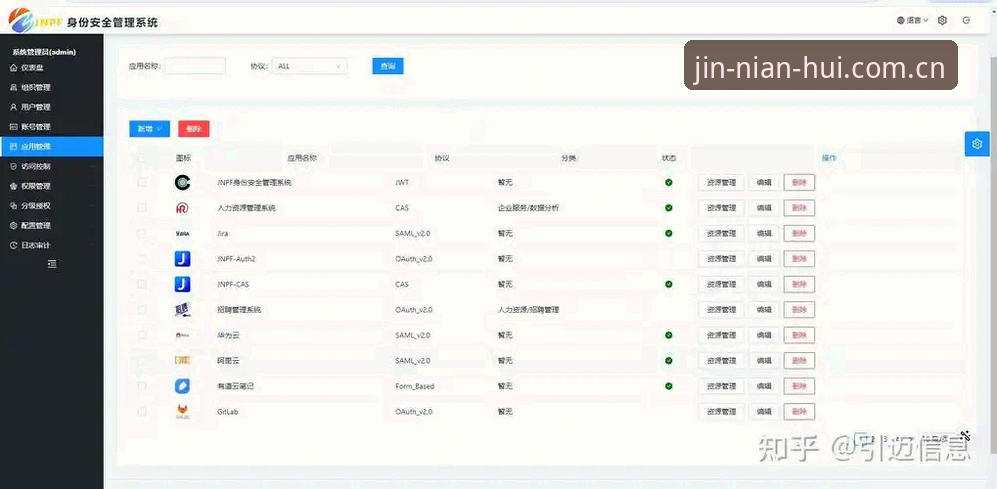Image resolution: width=997 pixels, height=489 pixels.
Task: Click 删除 for 招聘管理系统 row
Action: pyautogui.click(x=799, y=310)
